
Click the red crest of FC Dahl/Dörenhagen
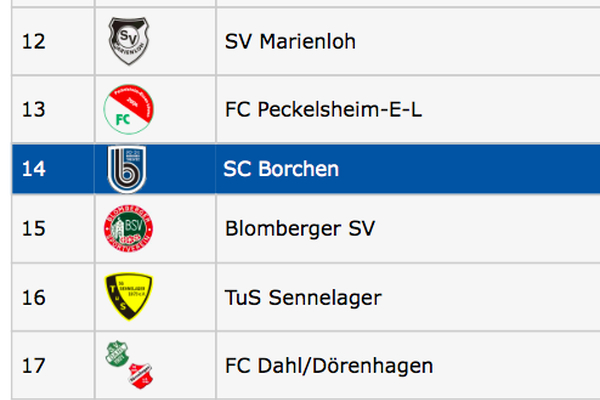coord(138,372)
